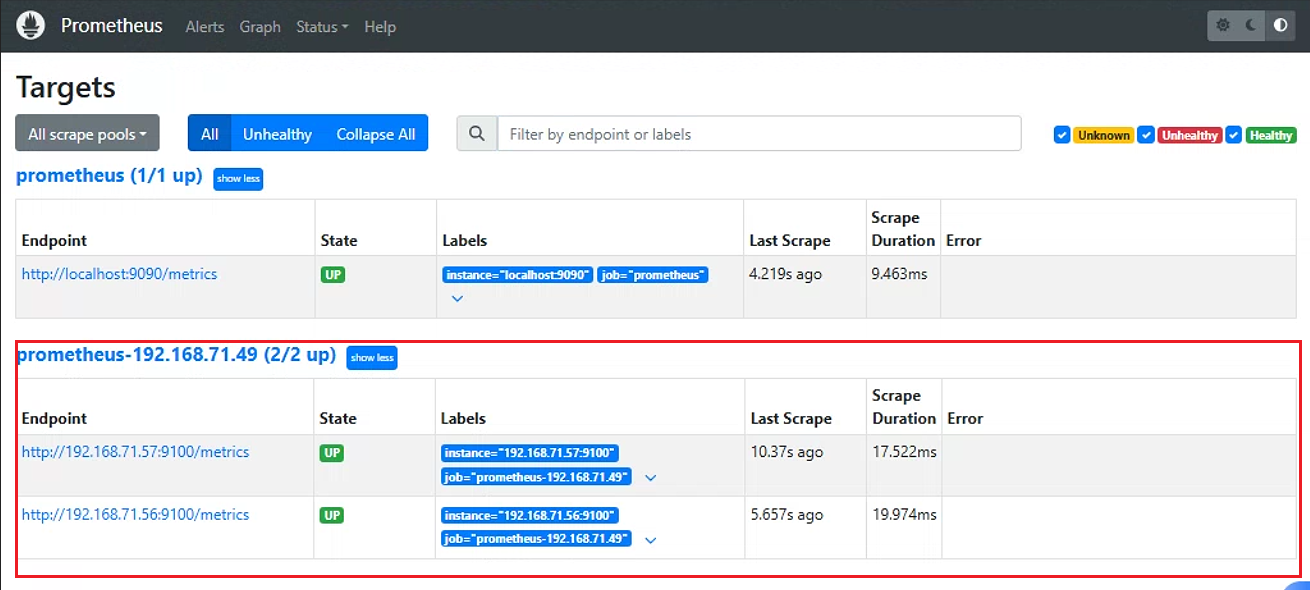Click the prometheus (1/1 up) pool heading
This screenshot has height=590, width=1310.
click(x=109, y=176)
